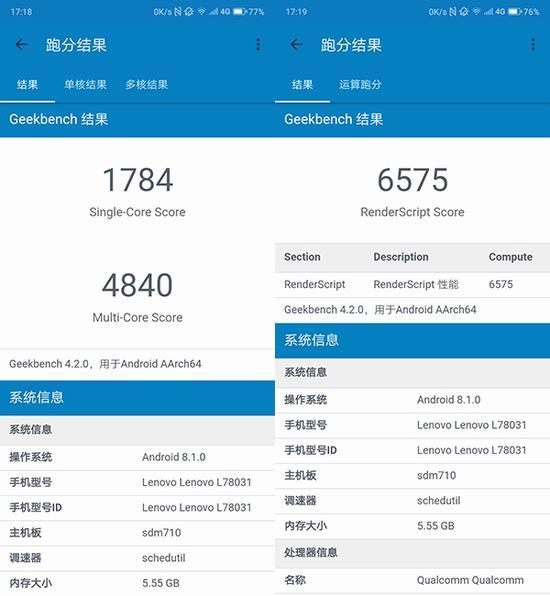Viewport: 550px width, 596px height.
Task: Tap Multi-Core Score label
Action: [x=138, y=317]
